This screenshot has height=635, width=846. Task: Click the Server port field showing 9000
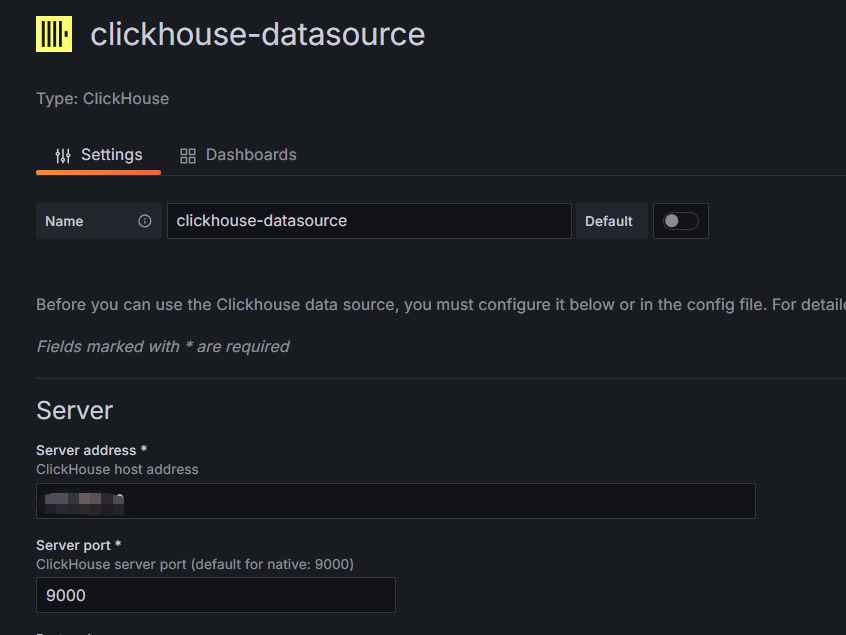[215, 595]
